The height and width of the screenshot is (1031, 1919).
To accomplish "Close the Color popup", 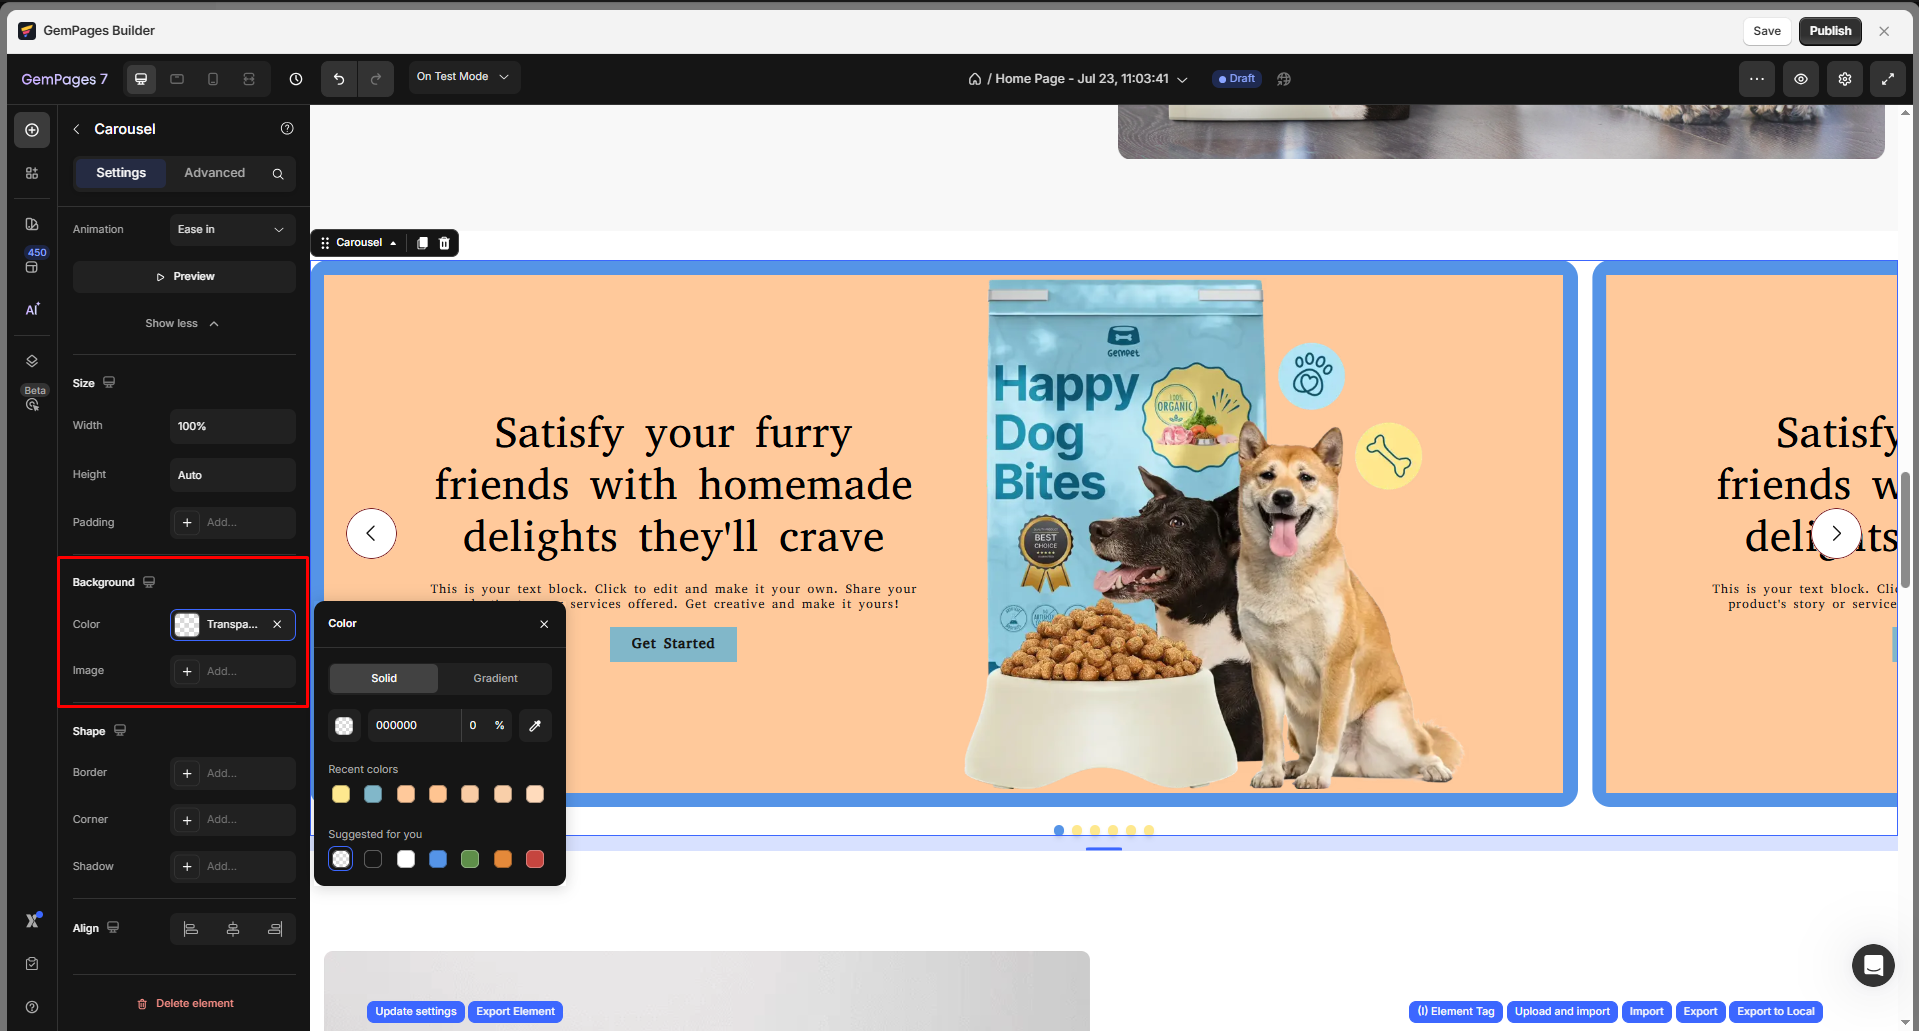I will pyautogui.click(x=544, y=624).
